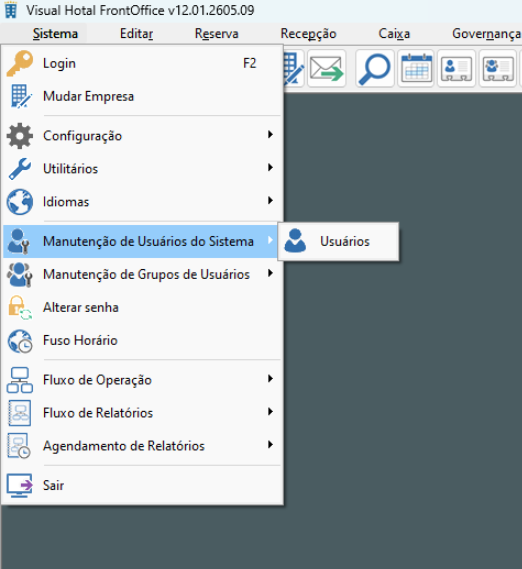Click the gear icon beside Configuração
This screenshot has width=522, height=569.
click(20, 136)
